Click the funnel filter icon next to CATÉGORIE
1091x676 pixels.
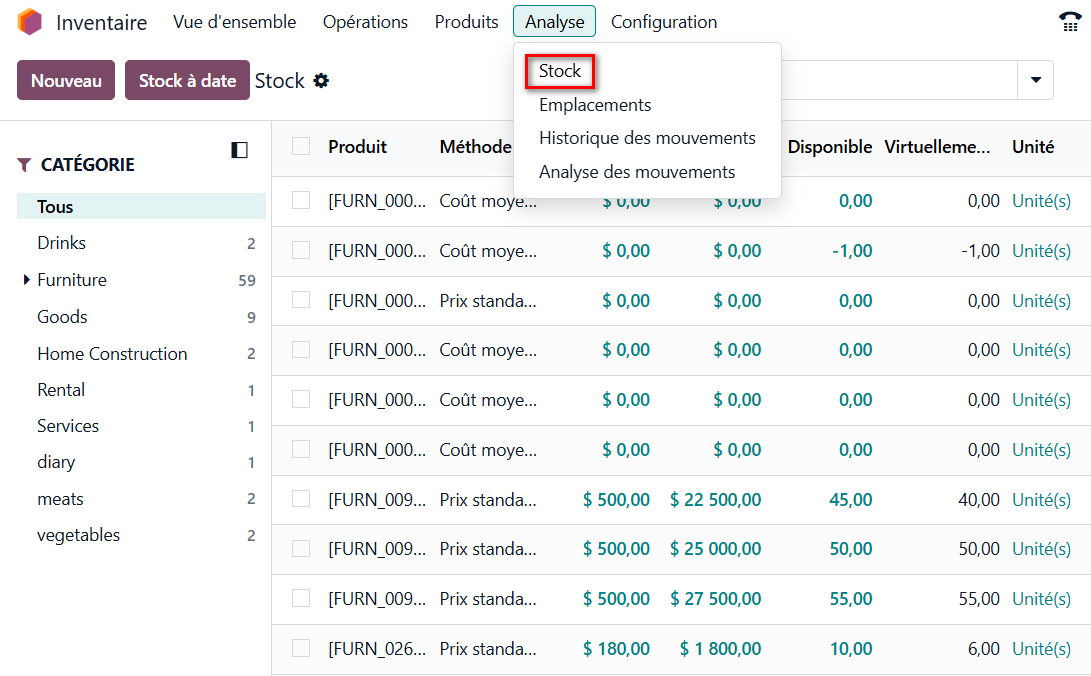click(x=25, y=165)
